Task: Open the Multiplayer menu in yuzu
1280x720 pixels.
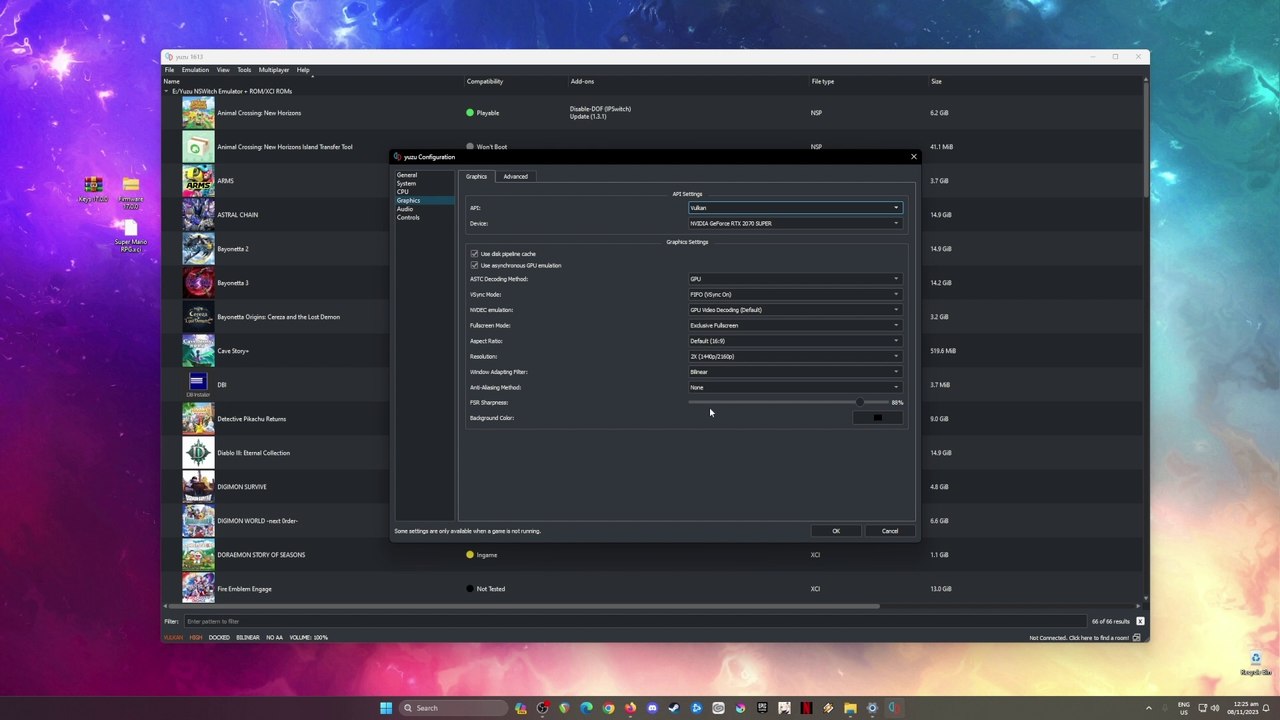Action: coord(274,70)
